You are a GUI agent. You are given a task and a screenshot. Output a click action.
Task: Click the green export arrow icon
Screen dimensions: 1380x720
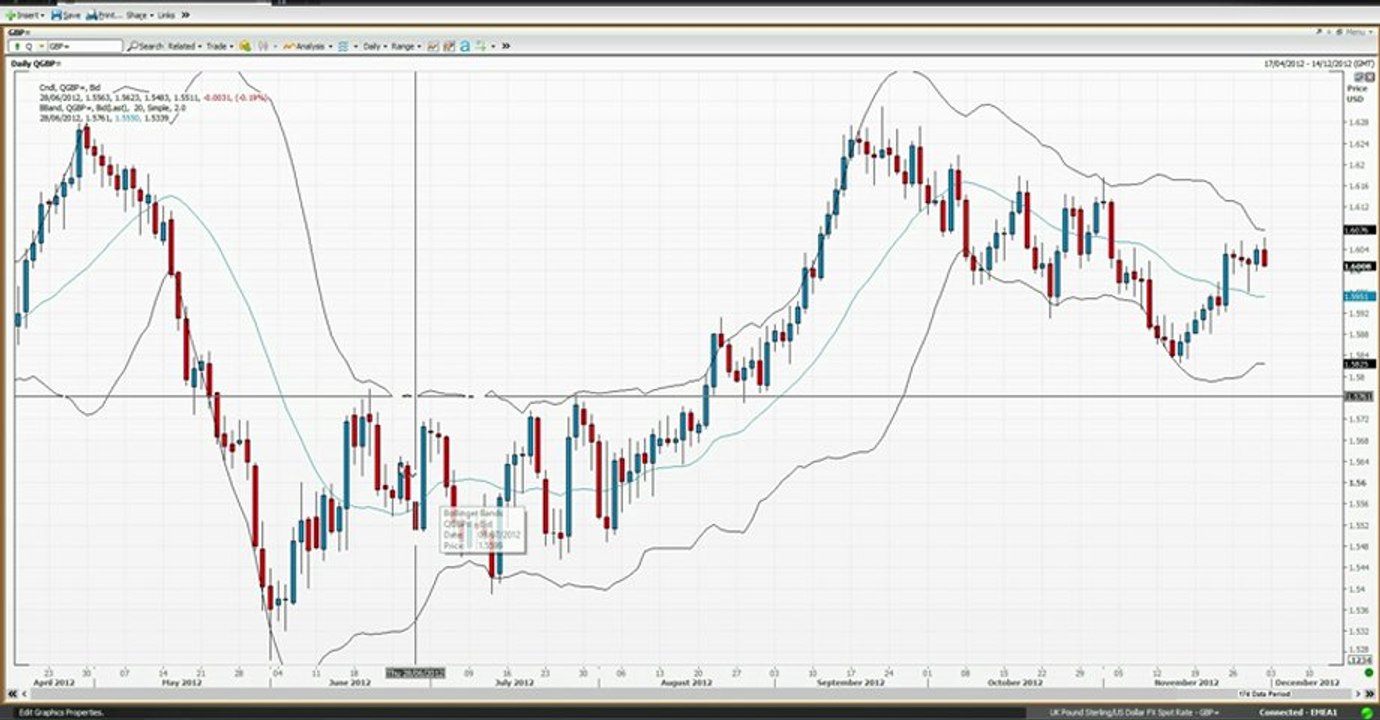(481, 46)
